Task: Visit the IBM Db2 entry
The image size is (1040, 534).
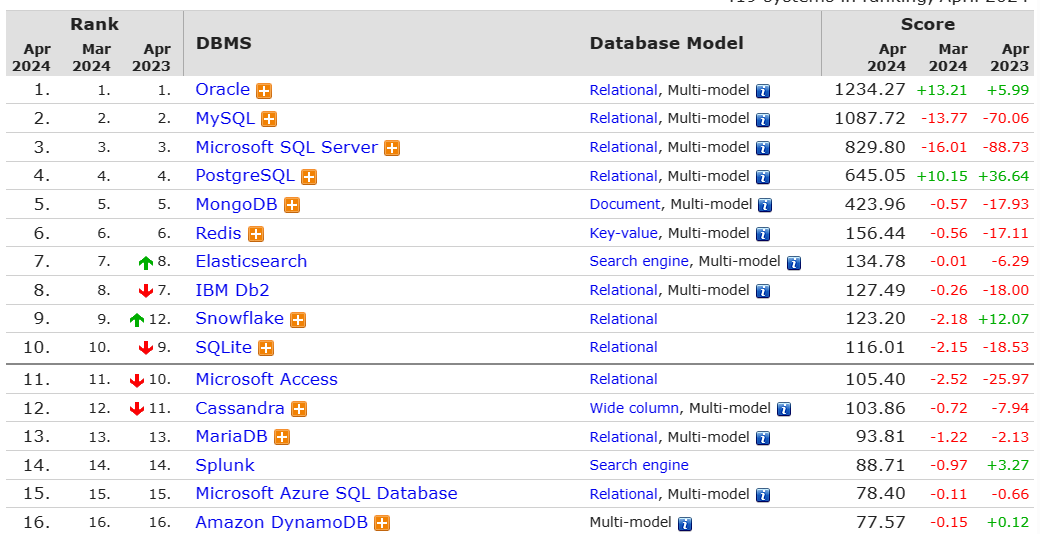Action: pos(232,290)
